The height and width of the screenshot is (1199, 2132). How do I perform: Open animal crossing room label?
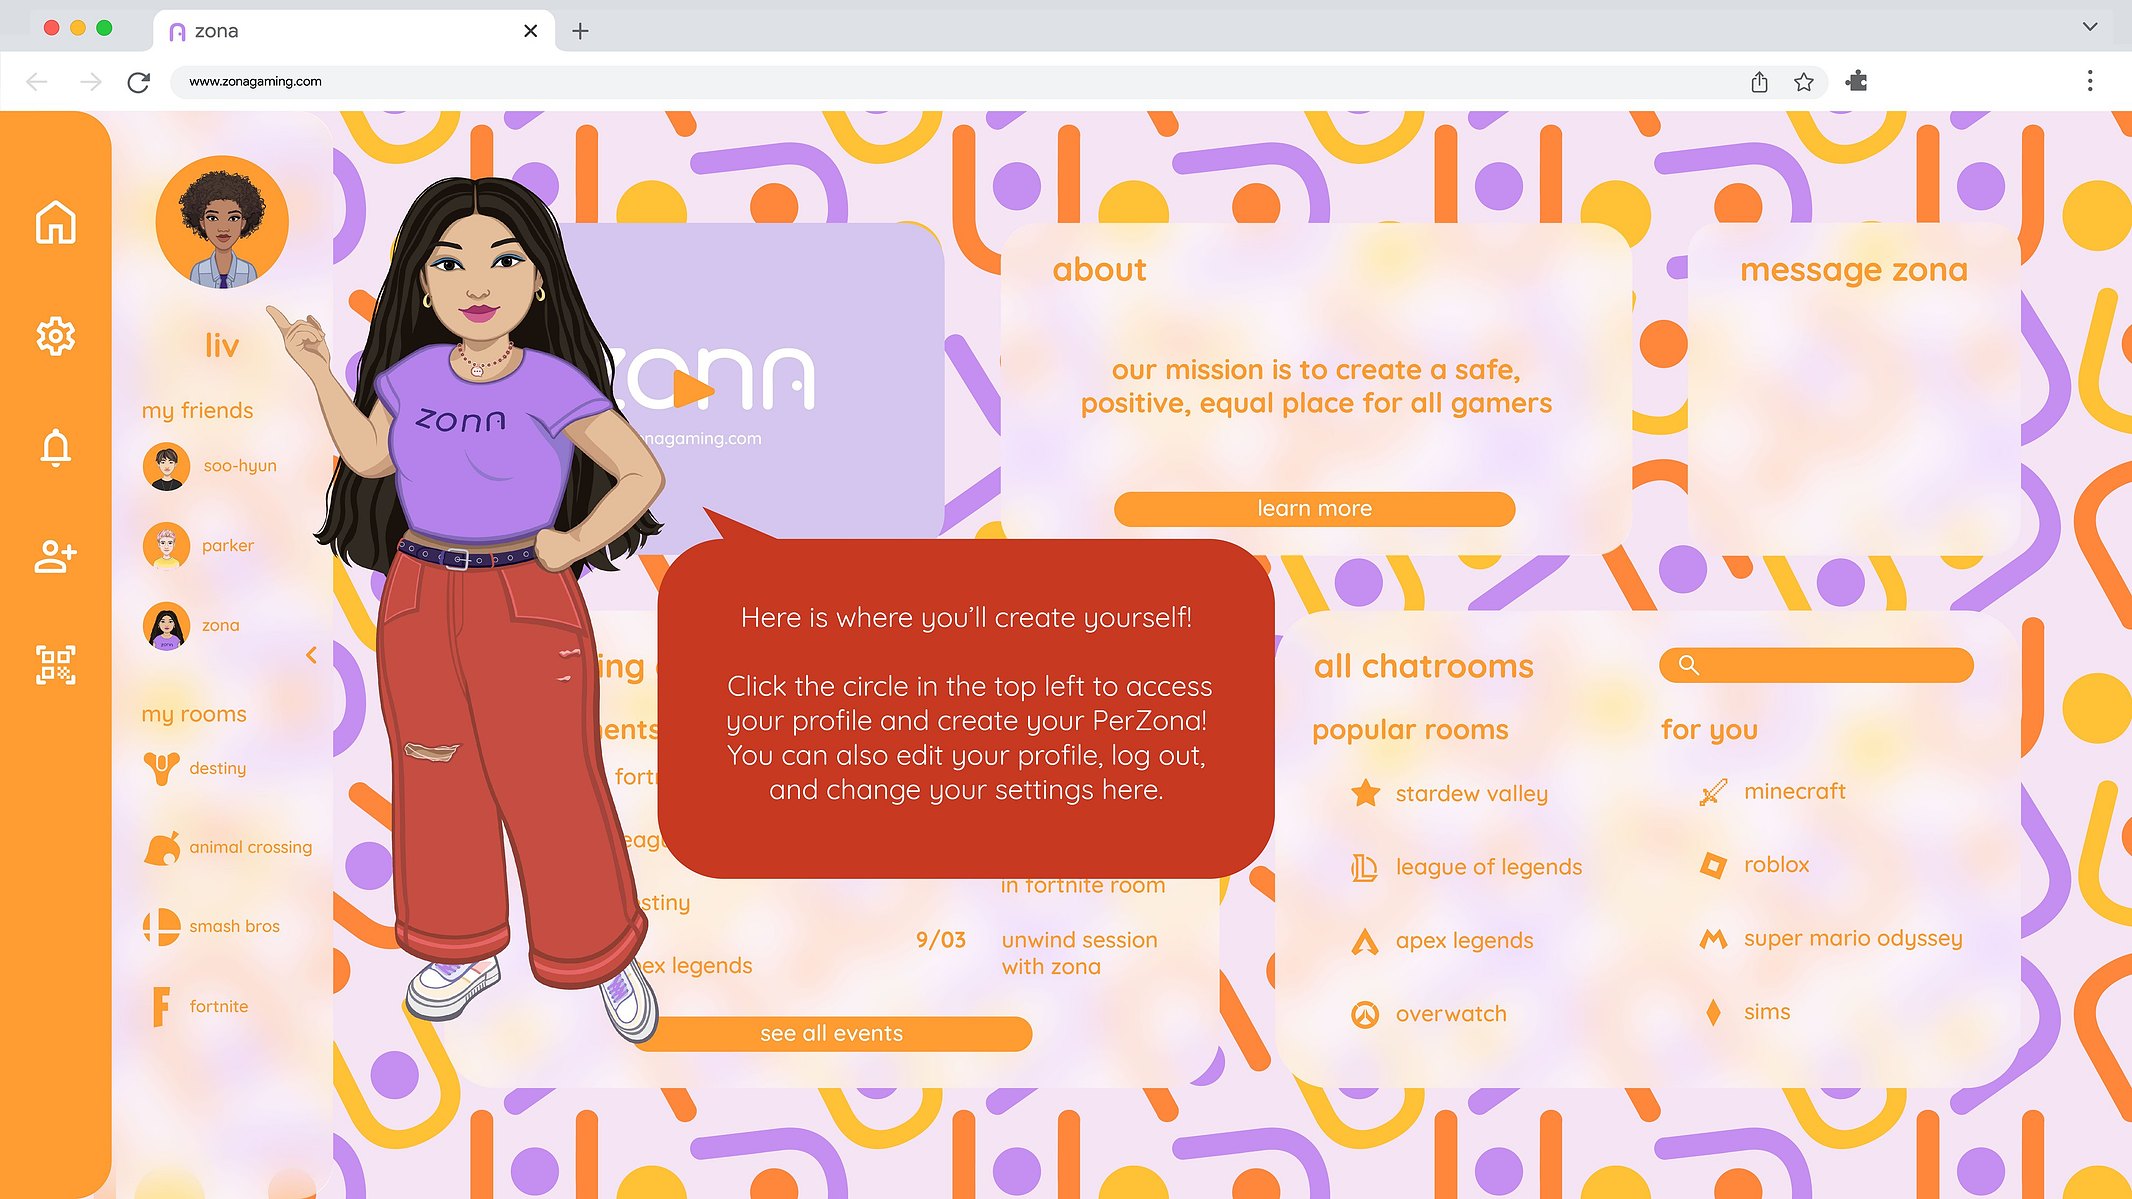coord(250,848)
